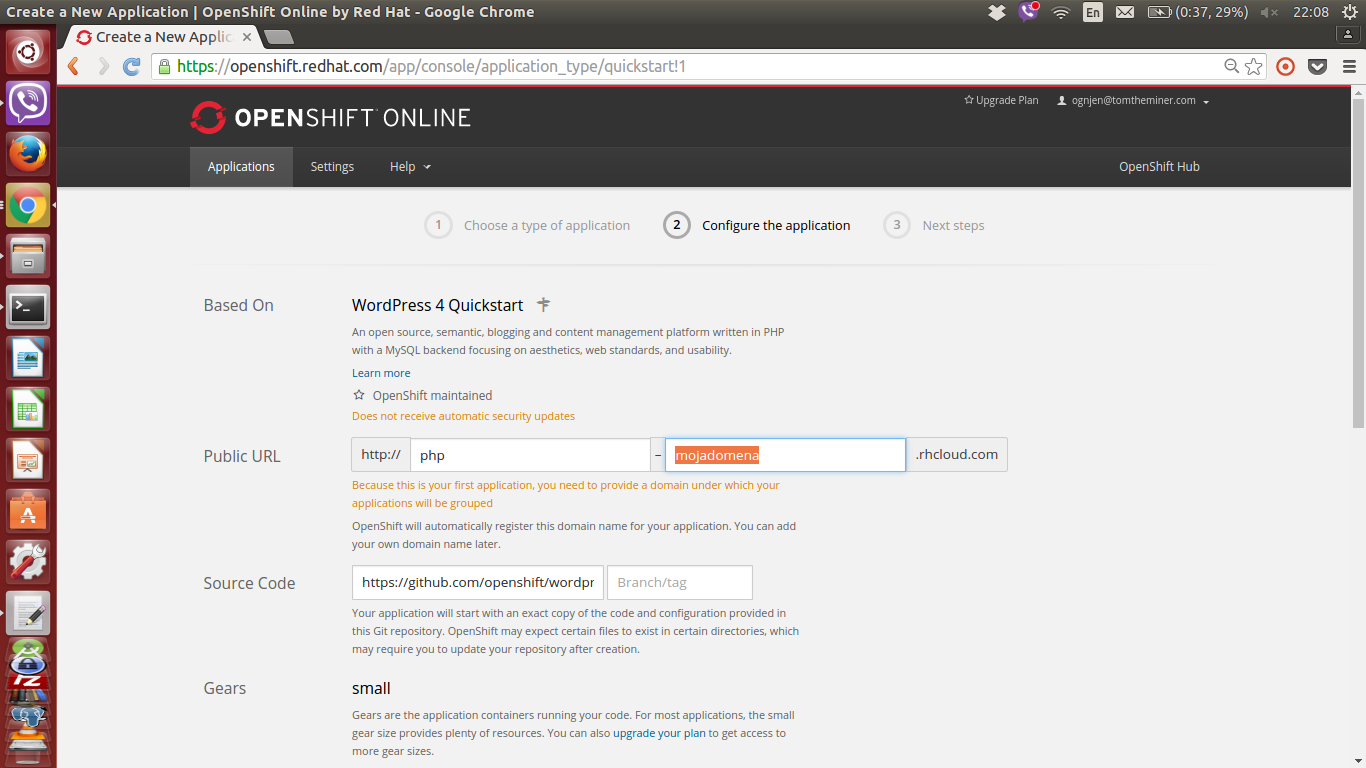Viewport: 1366px width, 768px height.
Task: Switch to the Applications tab
Action: click(241, 167)
